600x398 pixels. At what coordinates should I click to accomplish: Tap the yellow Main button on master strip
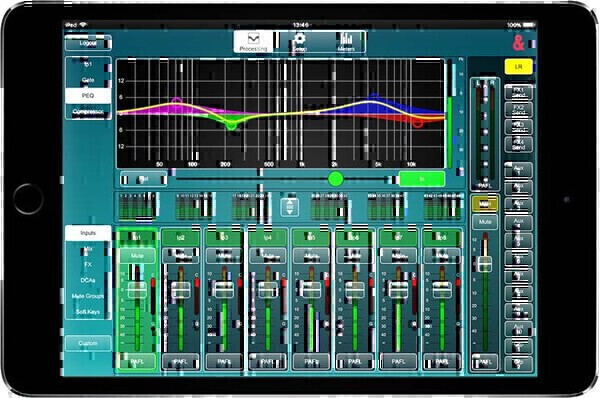pos(485,204)
